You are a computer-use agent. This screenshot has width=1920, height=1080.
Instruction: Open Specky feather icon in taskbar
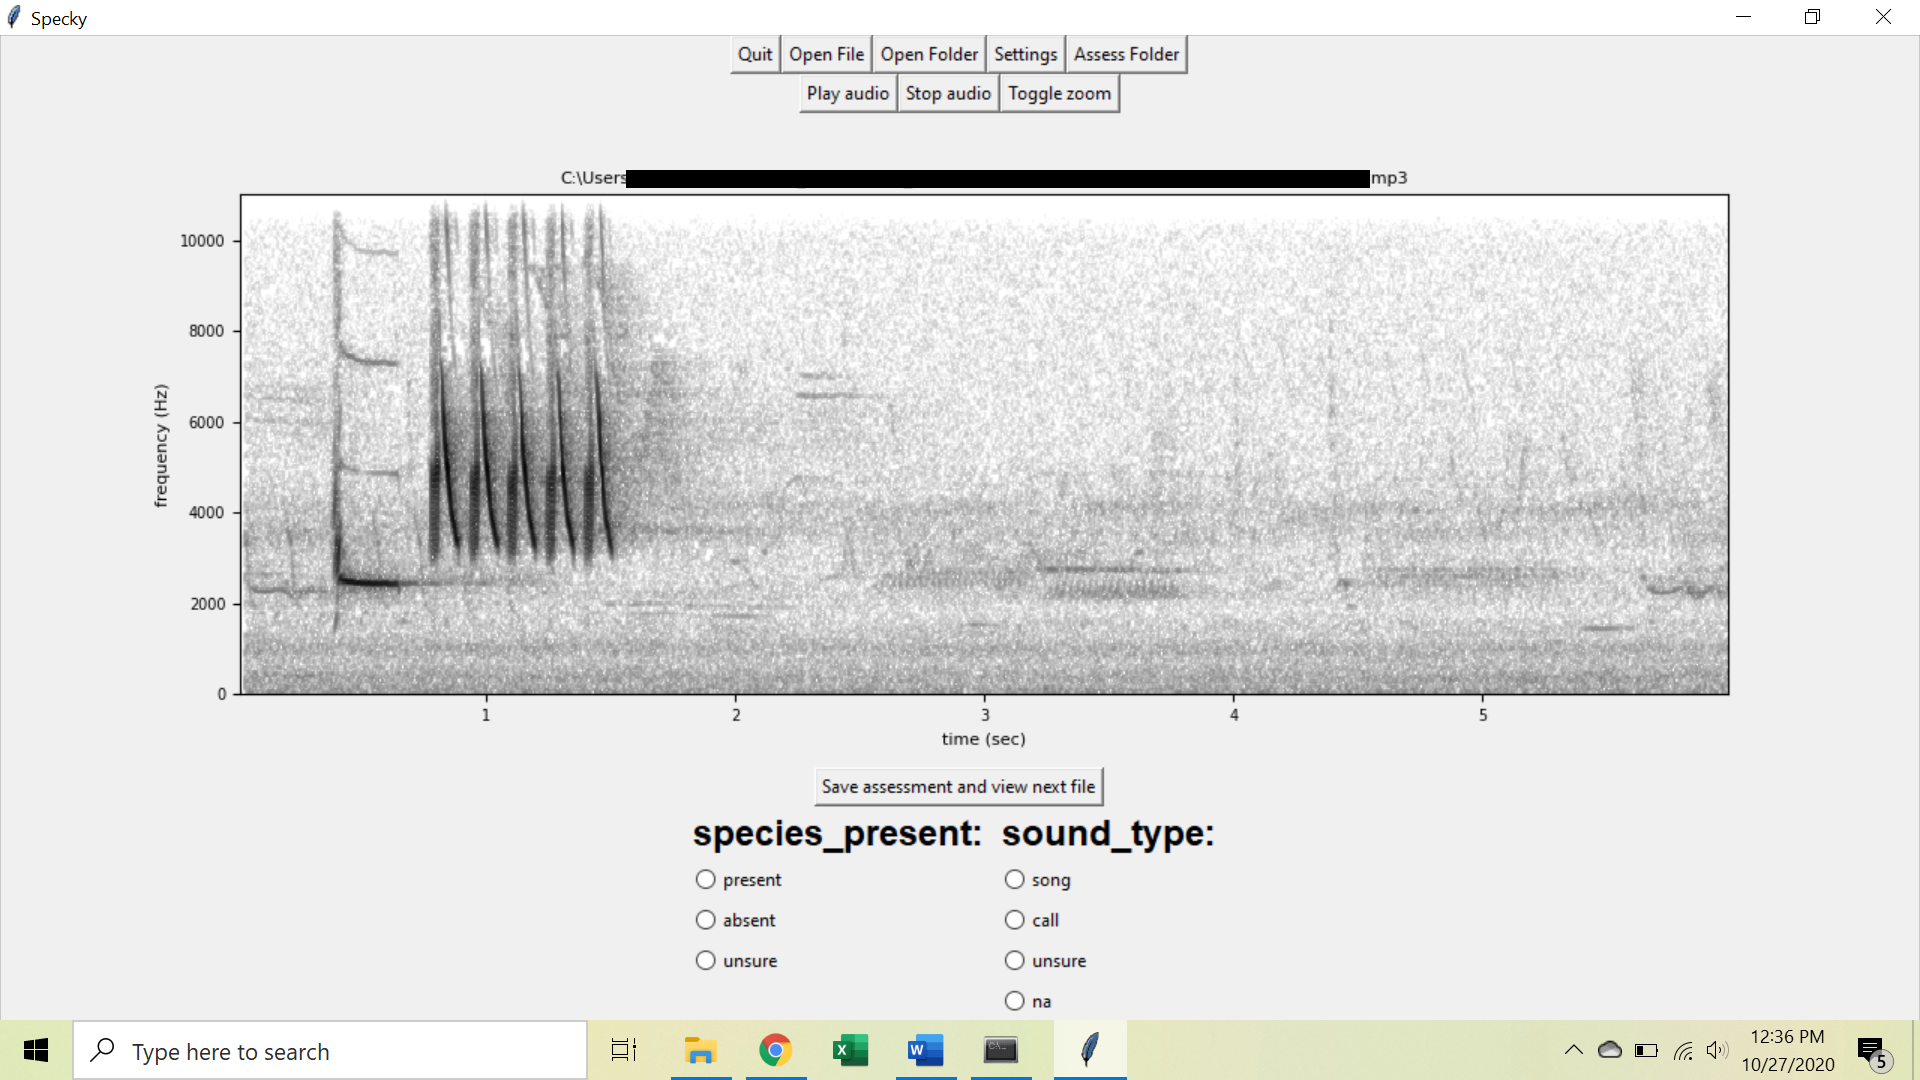[1089, 1050]
